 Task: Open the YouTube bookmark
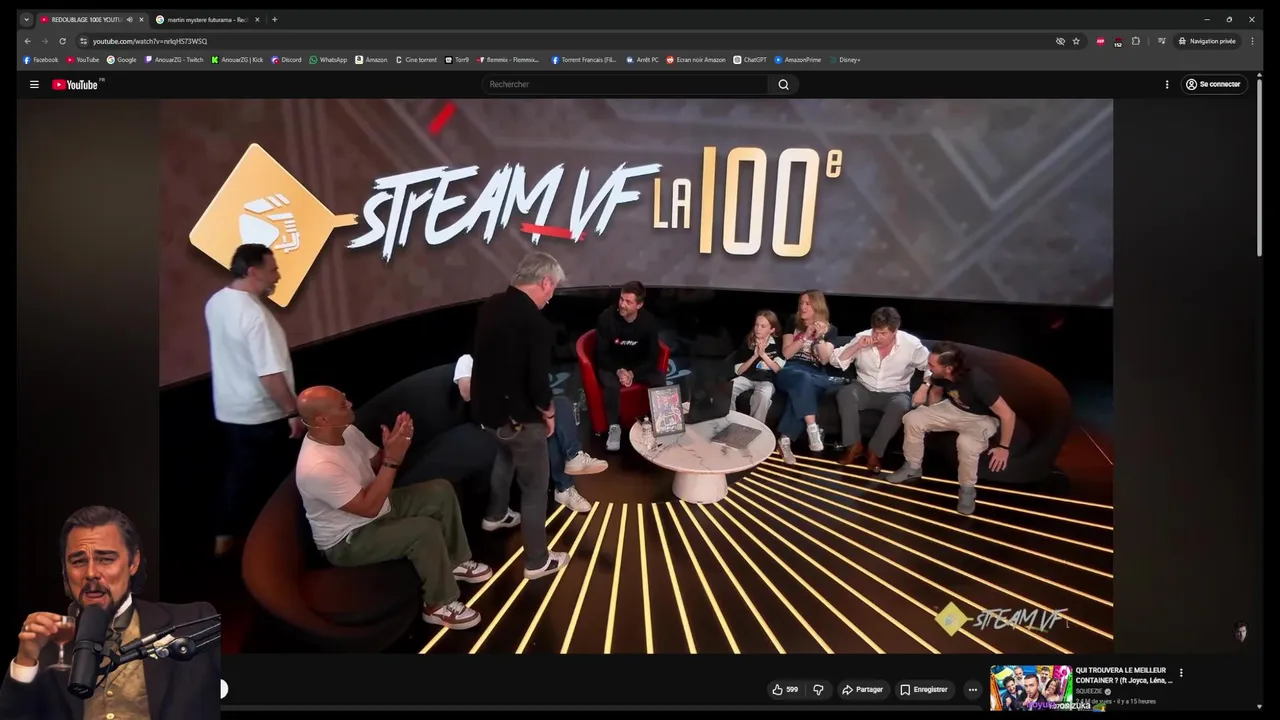click(83, 60)
